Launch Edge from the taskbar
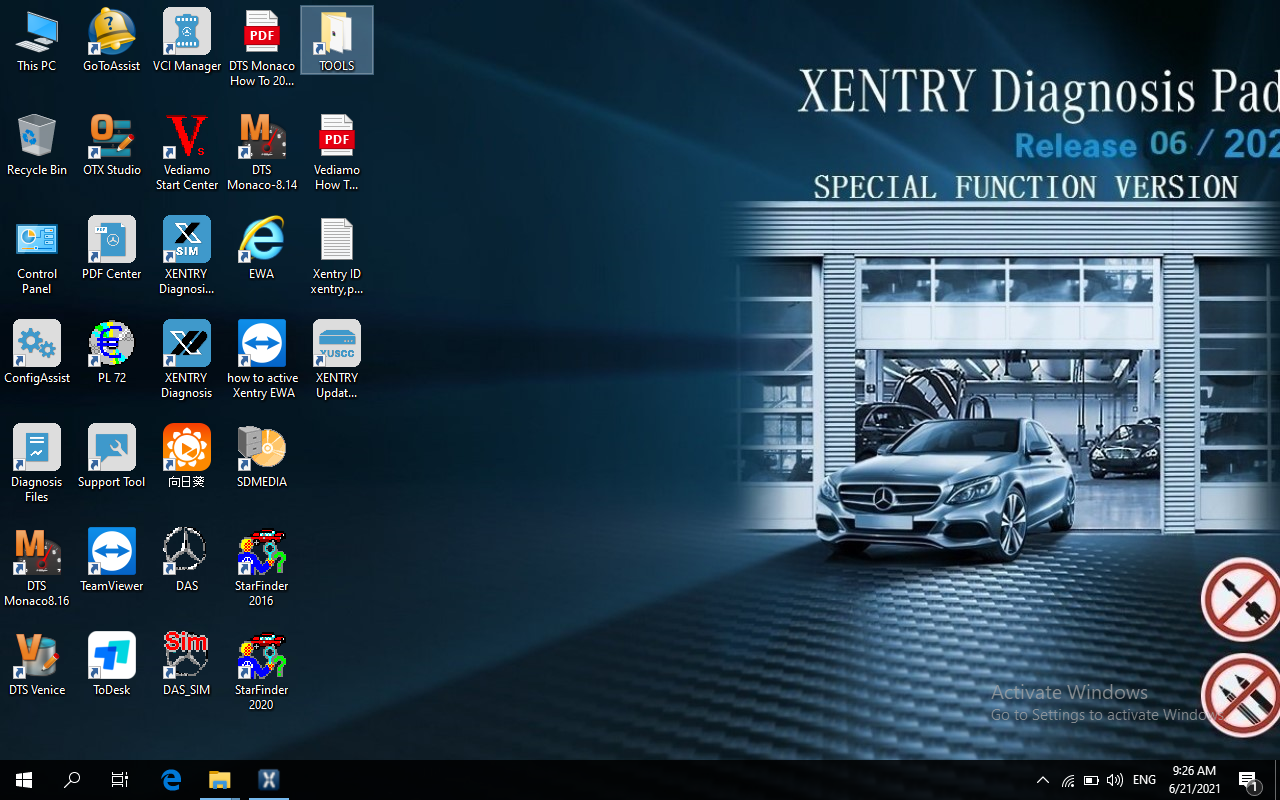This screenshot has width=1280, height=800. click(x=171, y=780)
